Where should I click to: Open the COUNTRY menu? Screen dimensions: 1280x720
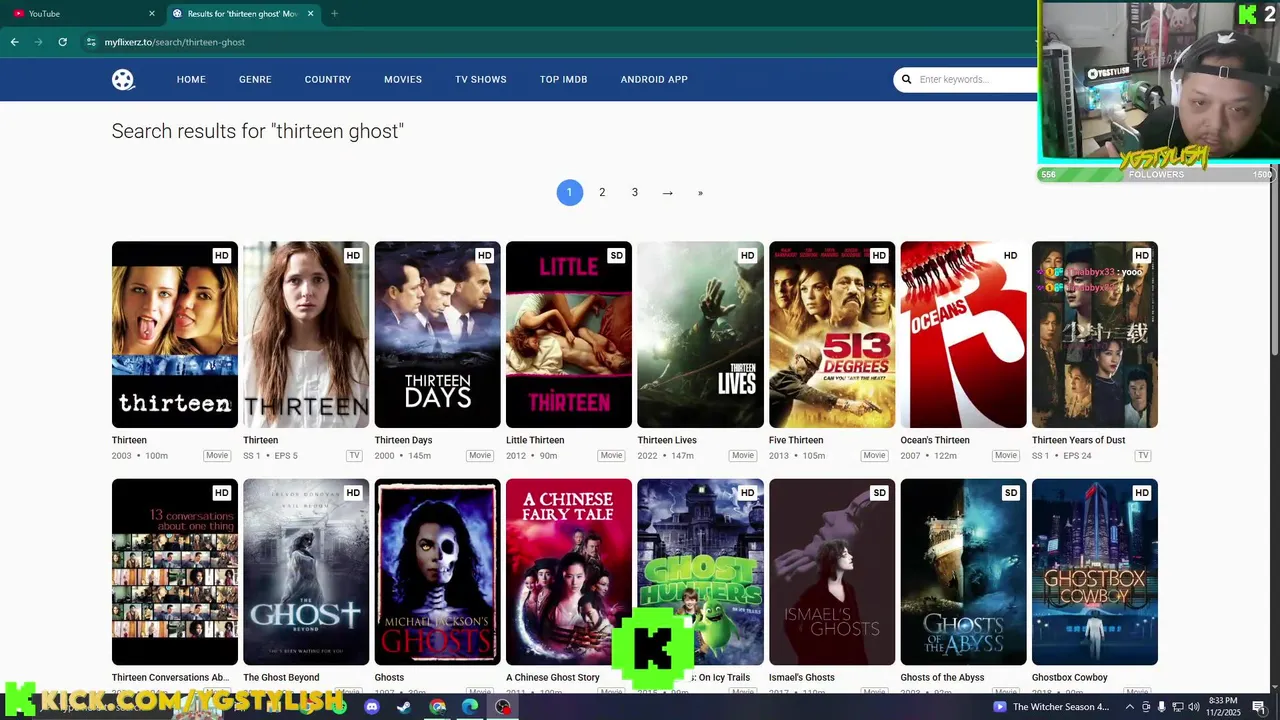[328, 79]
